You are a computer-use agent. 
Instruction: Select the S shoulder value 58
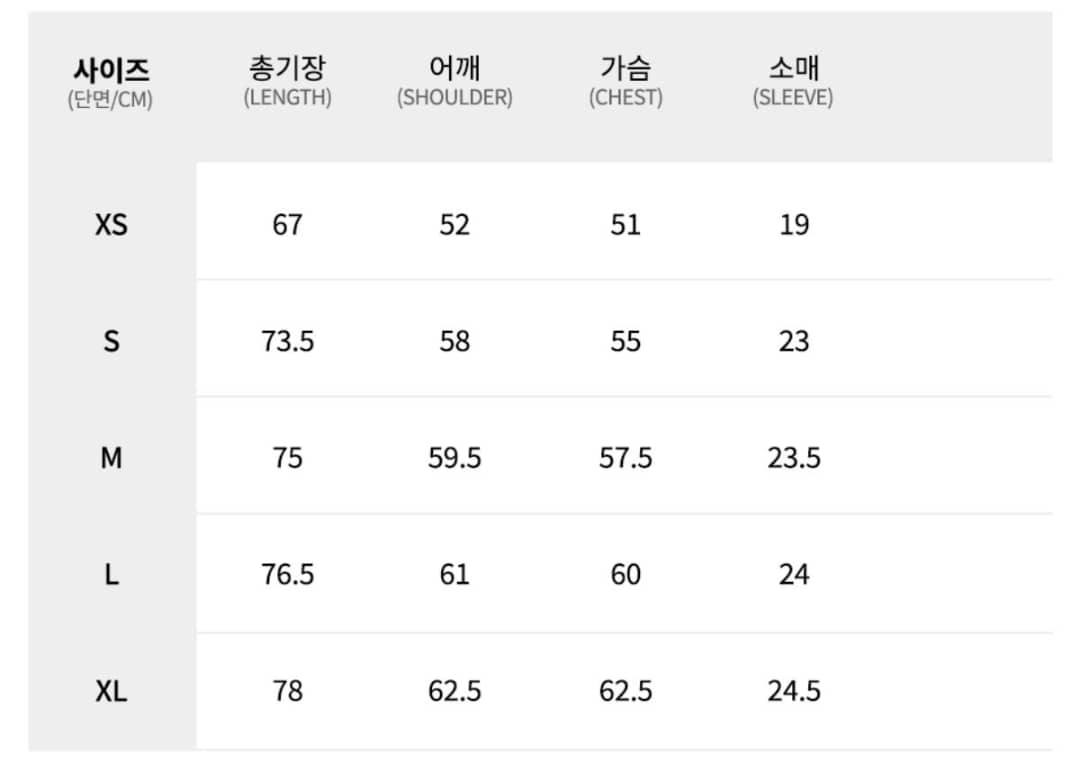tap(454, 341)
